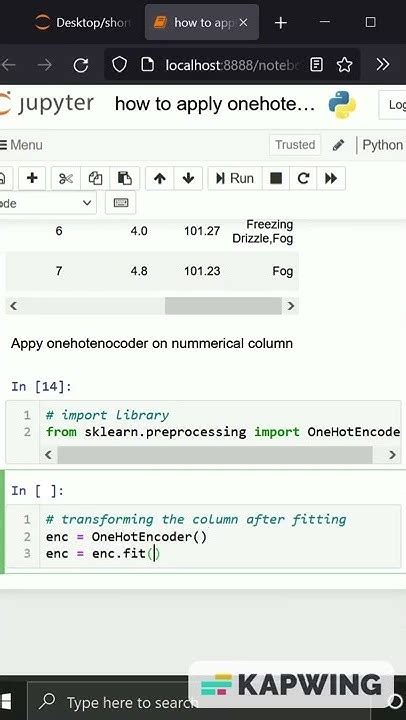Open a new browser tab
Screen dimensions: 406x720
(x=280, y=22)
